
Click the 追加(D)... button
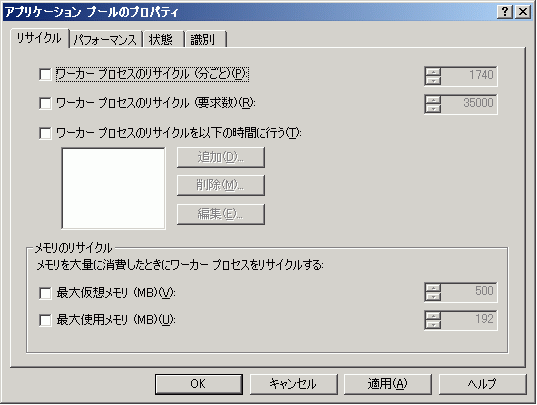point(221,157)
